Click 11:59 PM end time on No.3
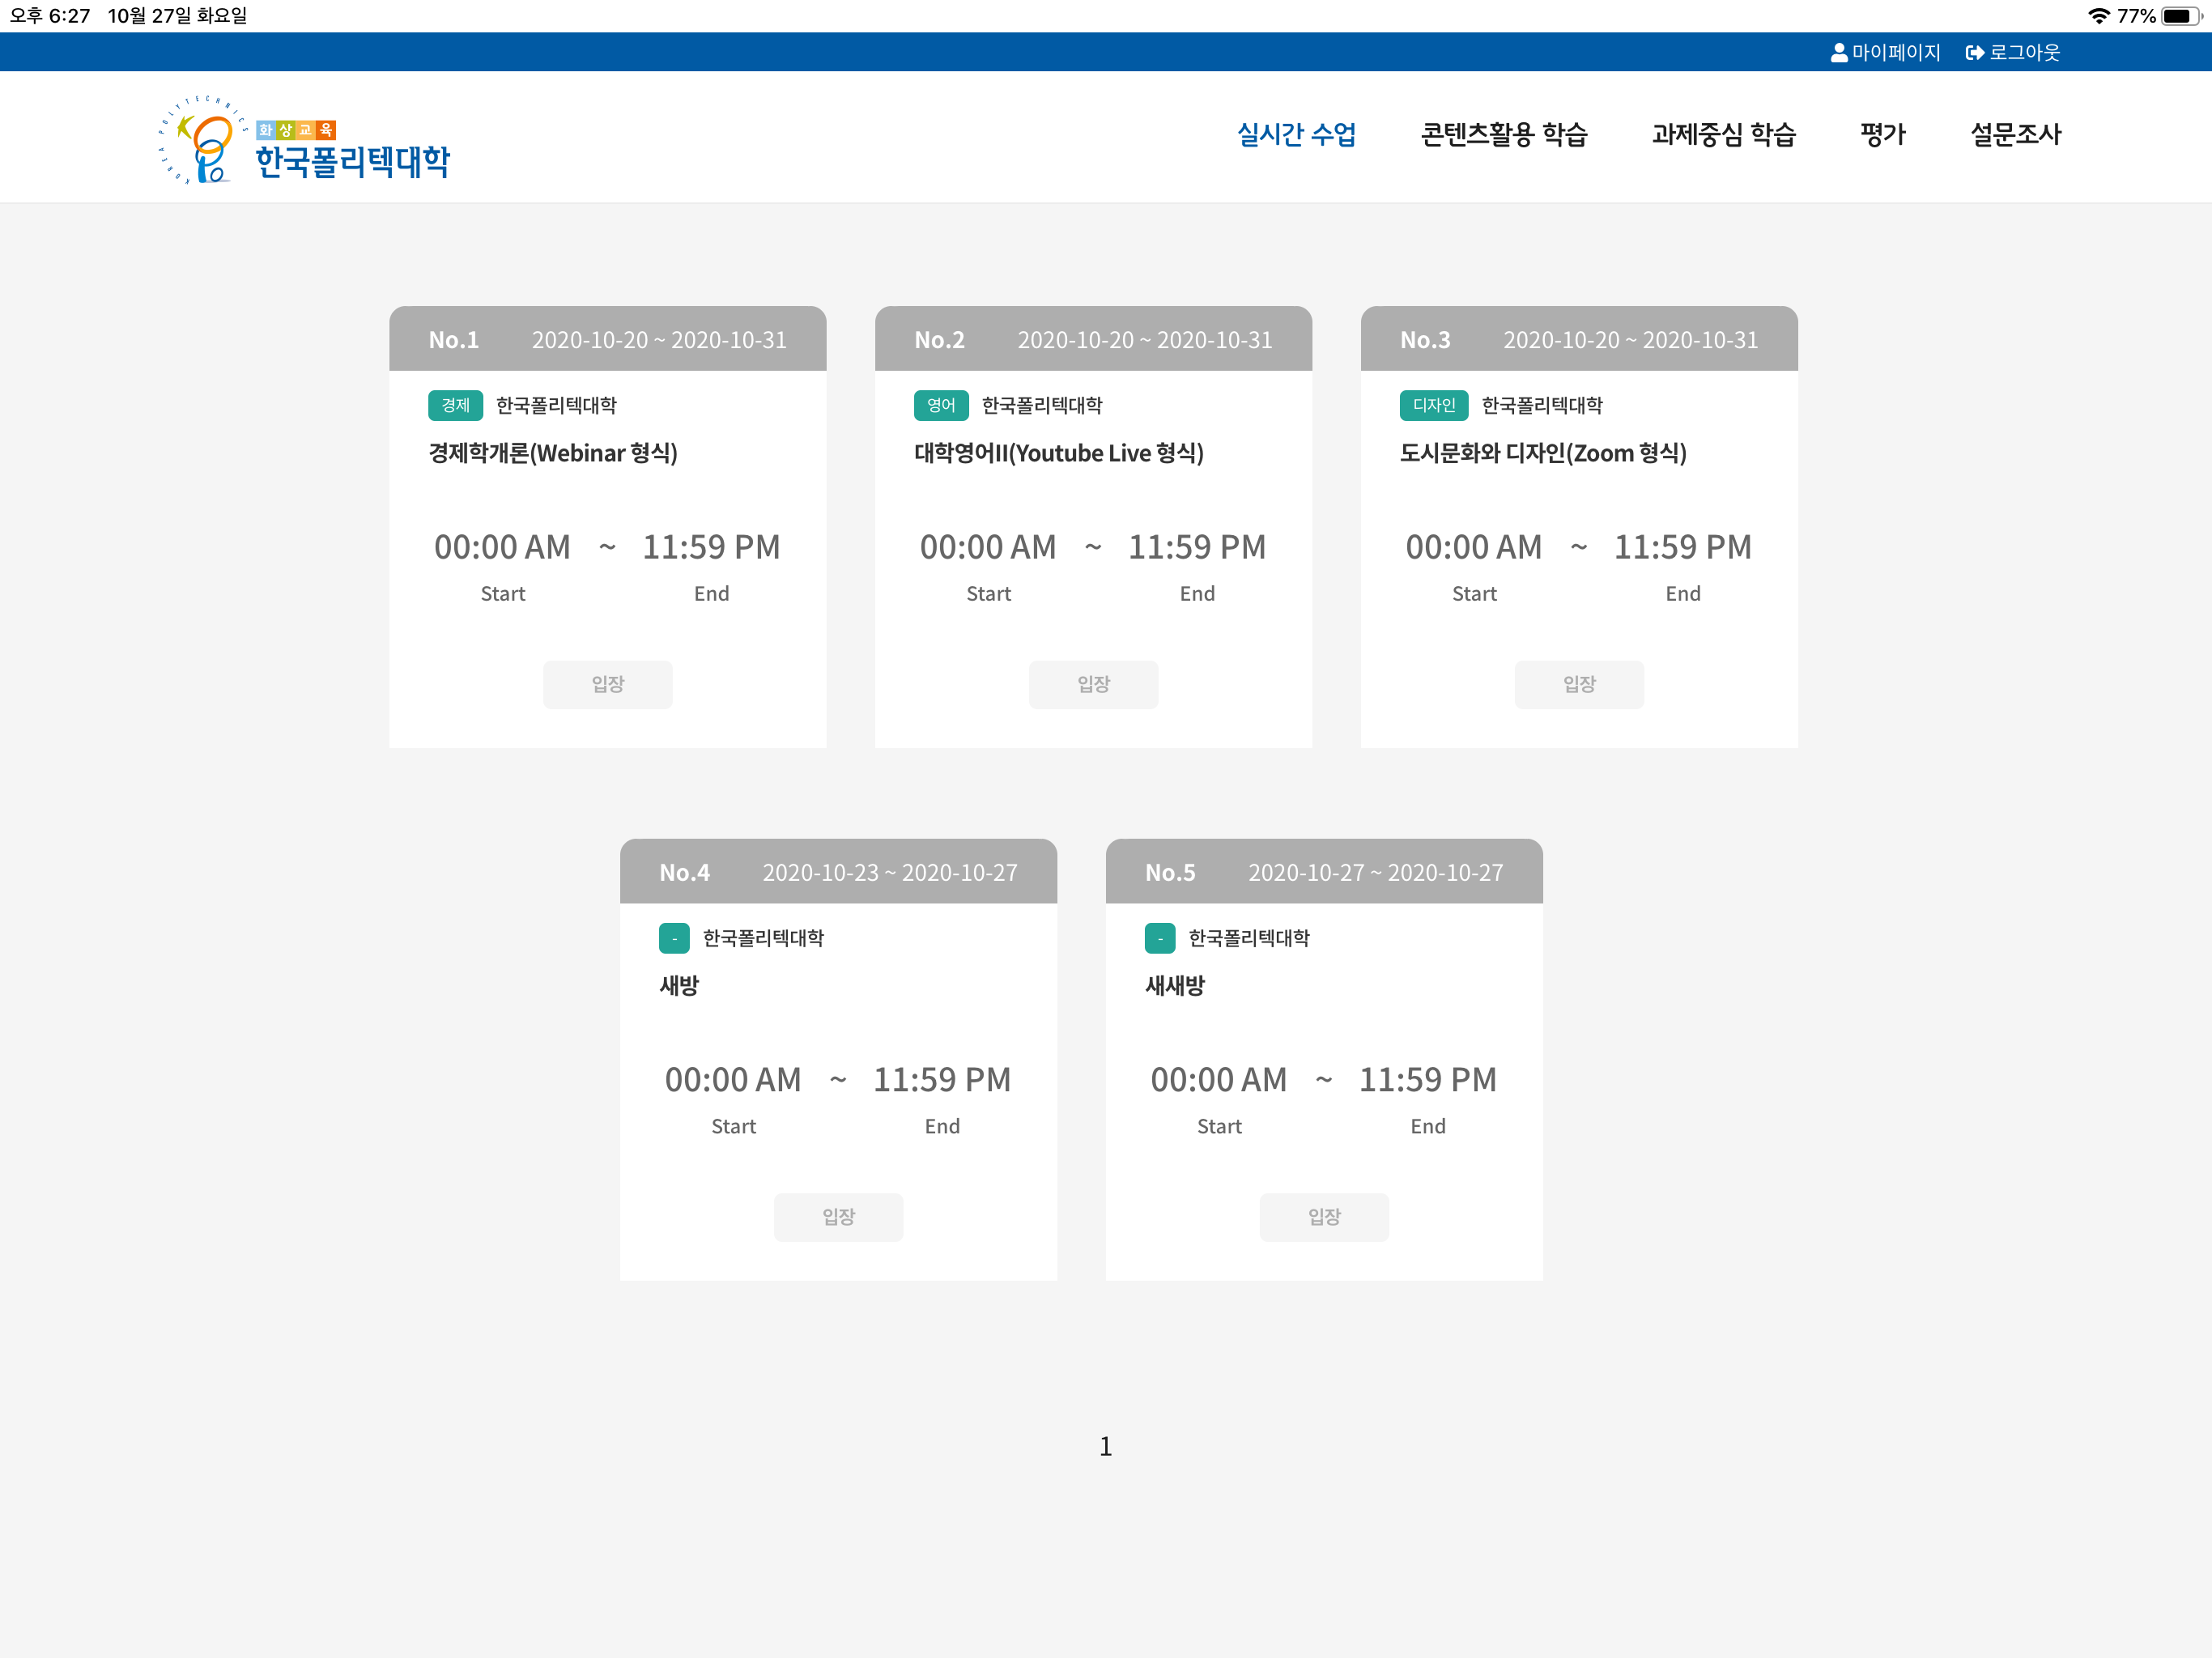 [1683, 547]
